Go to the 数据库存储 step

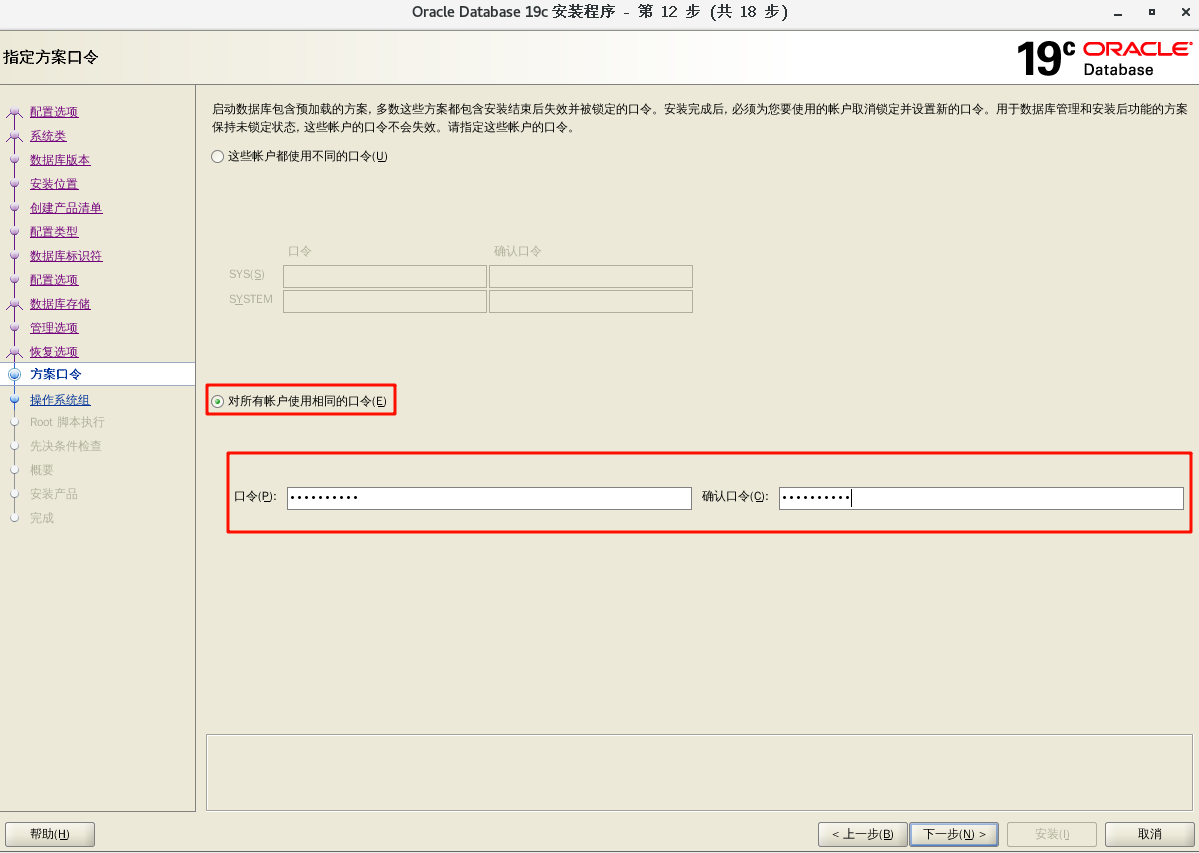pos(60,304)
